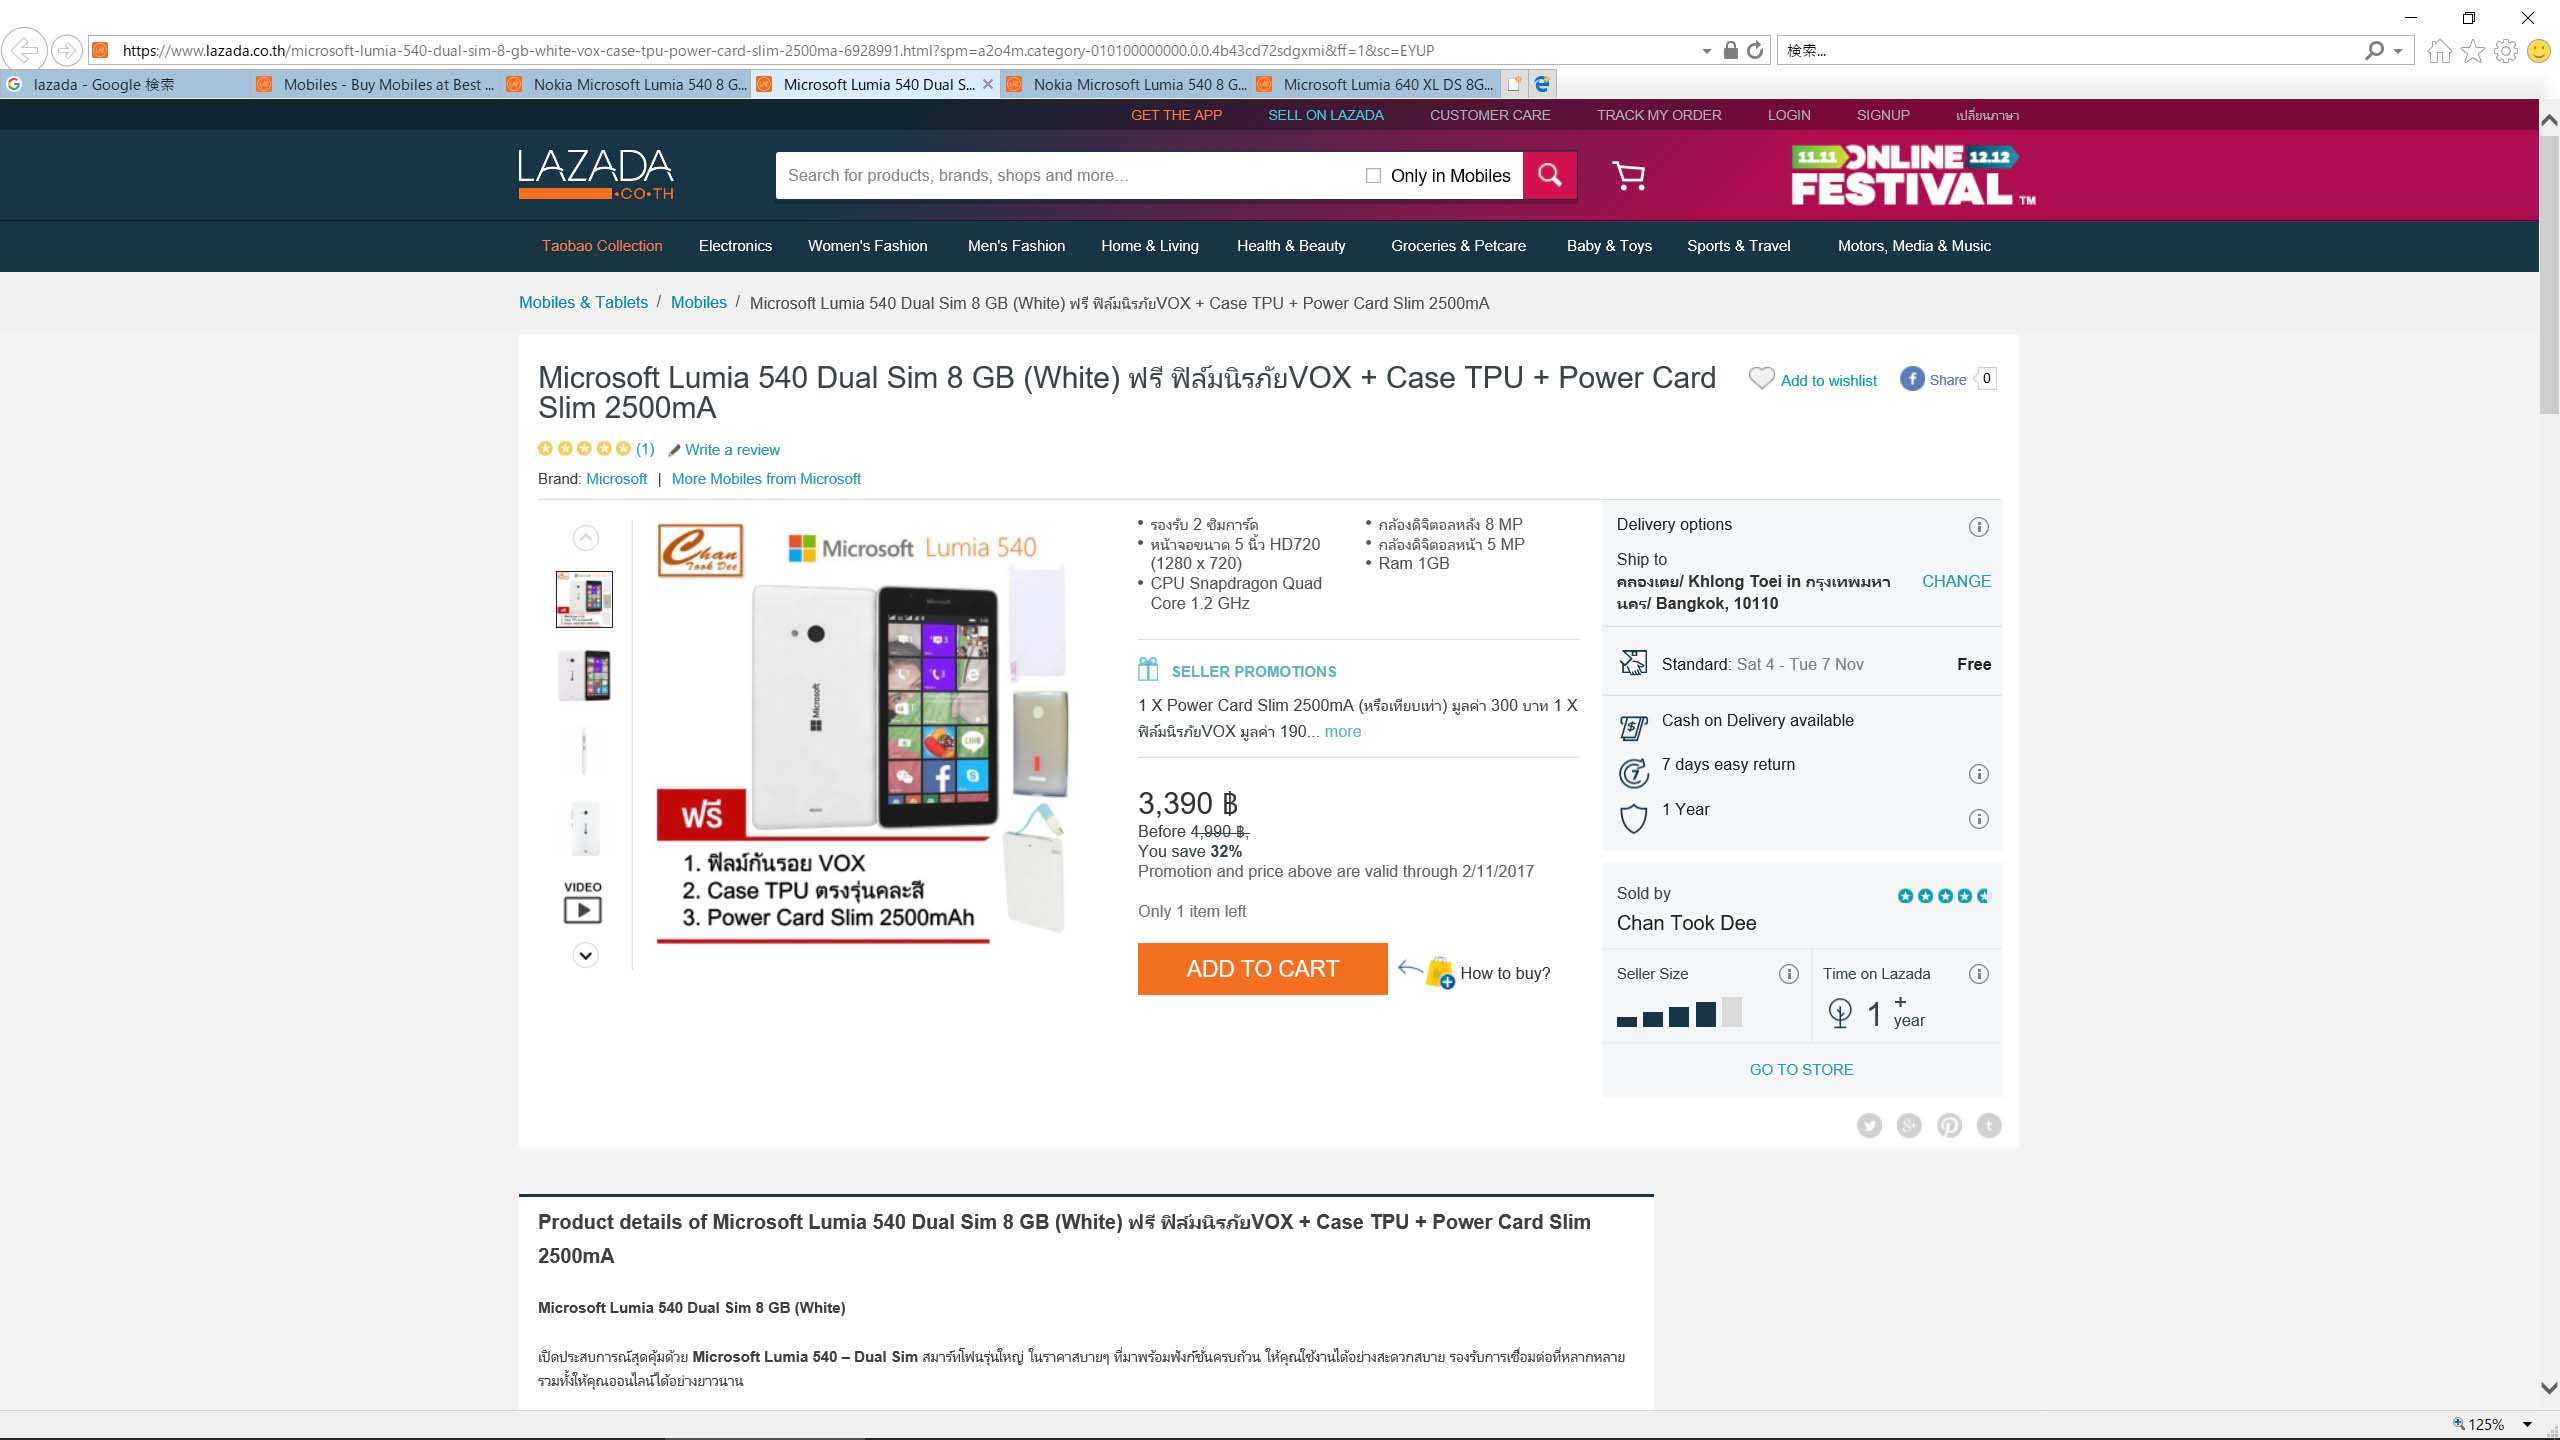Click the Delivery options info icon

[x=1978, y=527]
